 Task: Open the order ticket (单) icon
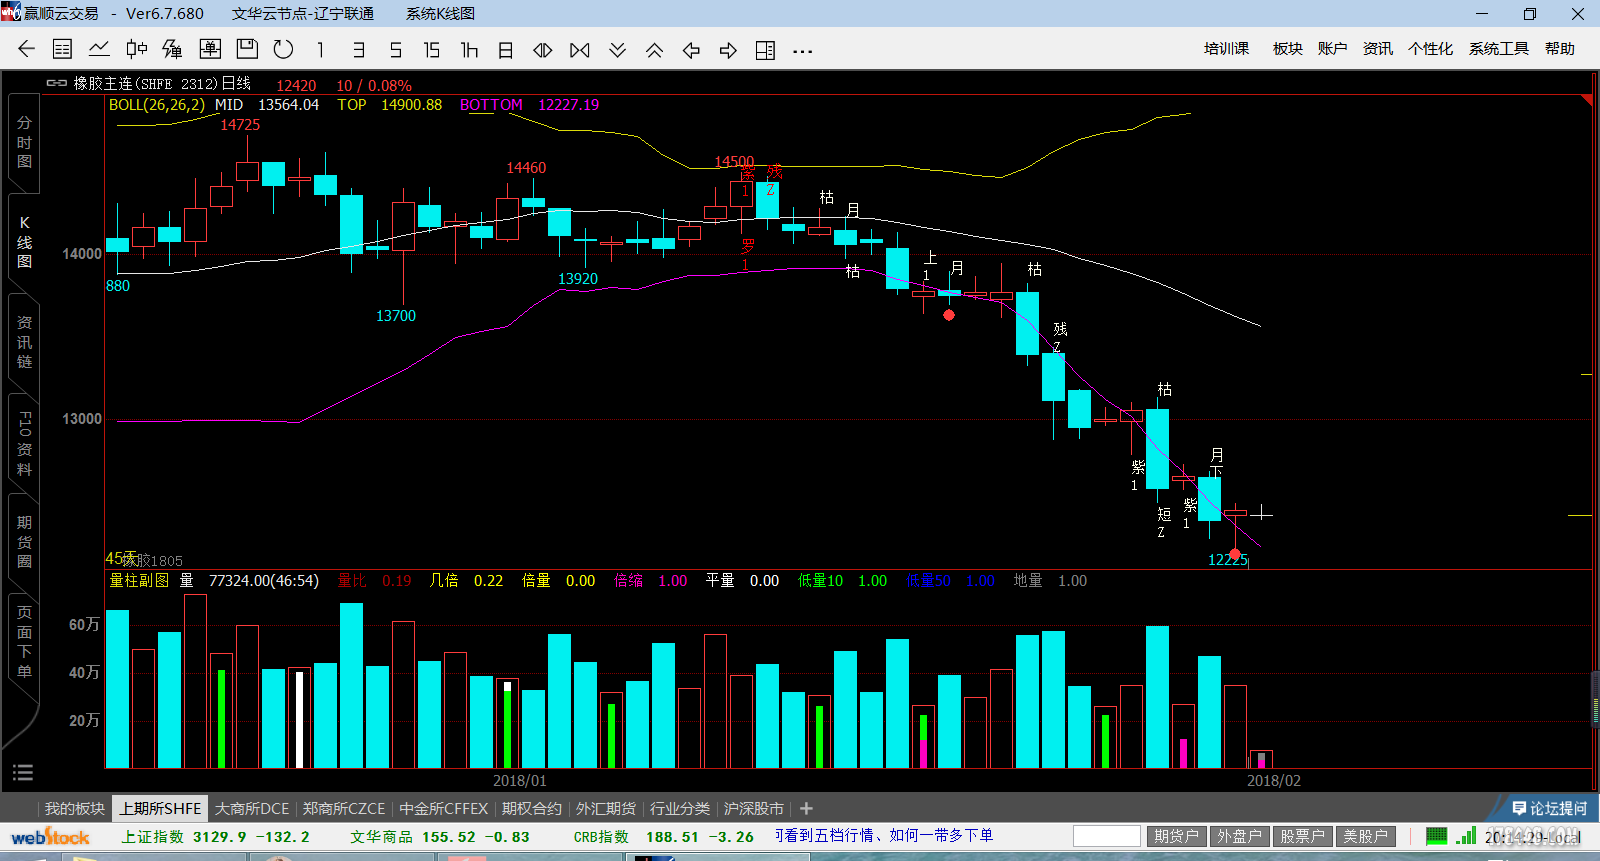210,49
